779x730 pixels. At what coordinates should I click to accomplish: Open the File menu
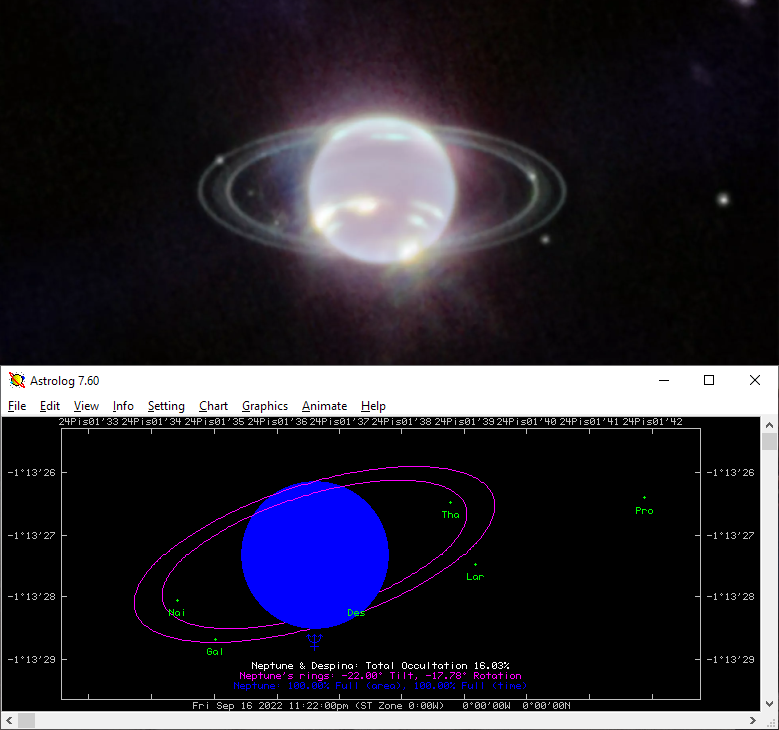(x=17, y=406)
